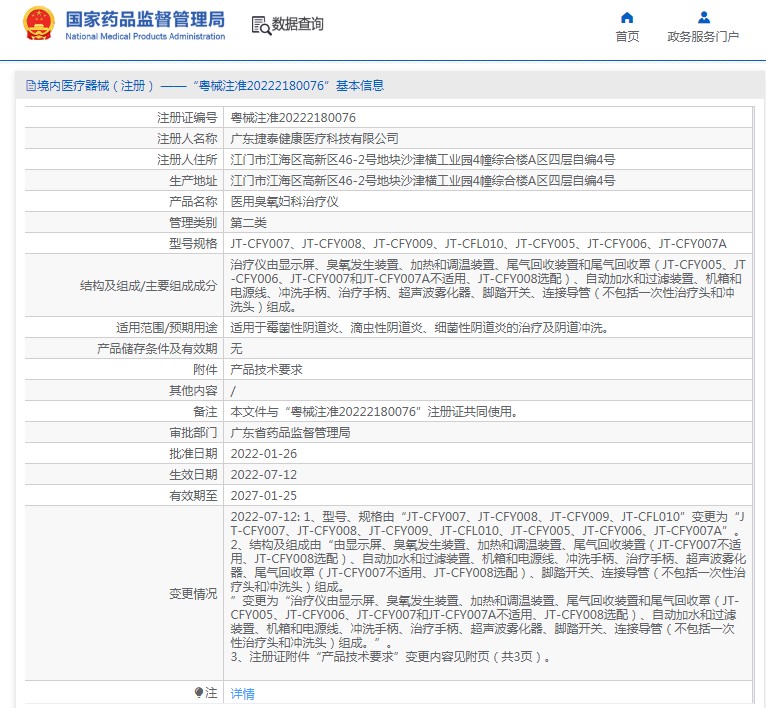The image size is (766, 708).
Task: Click the NMPA national emblem logo
Action: click(38, 24)
